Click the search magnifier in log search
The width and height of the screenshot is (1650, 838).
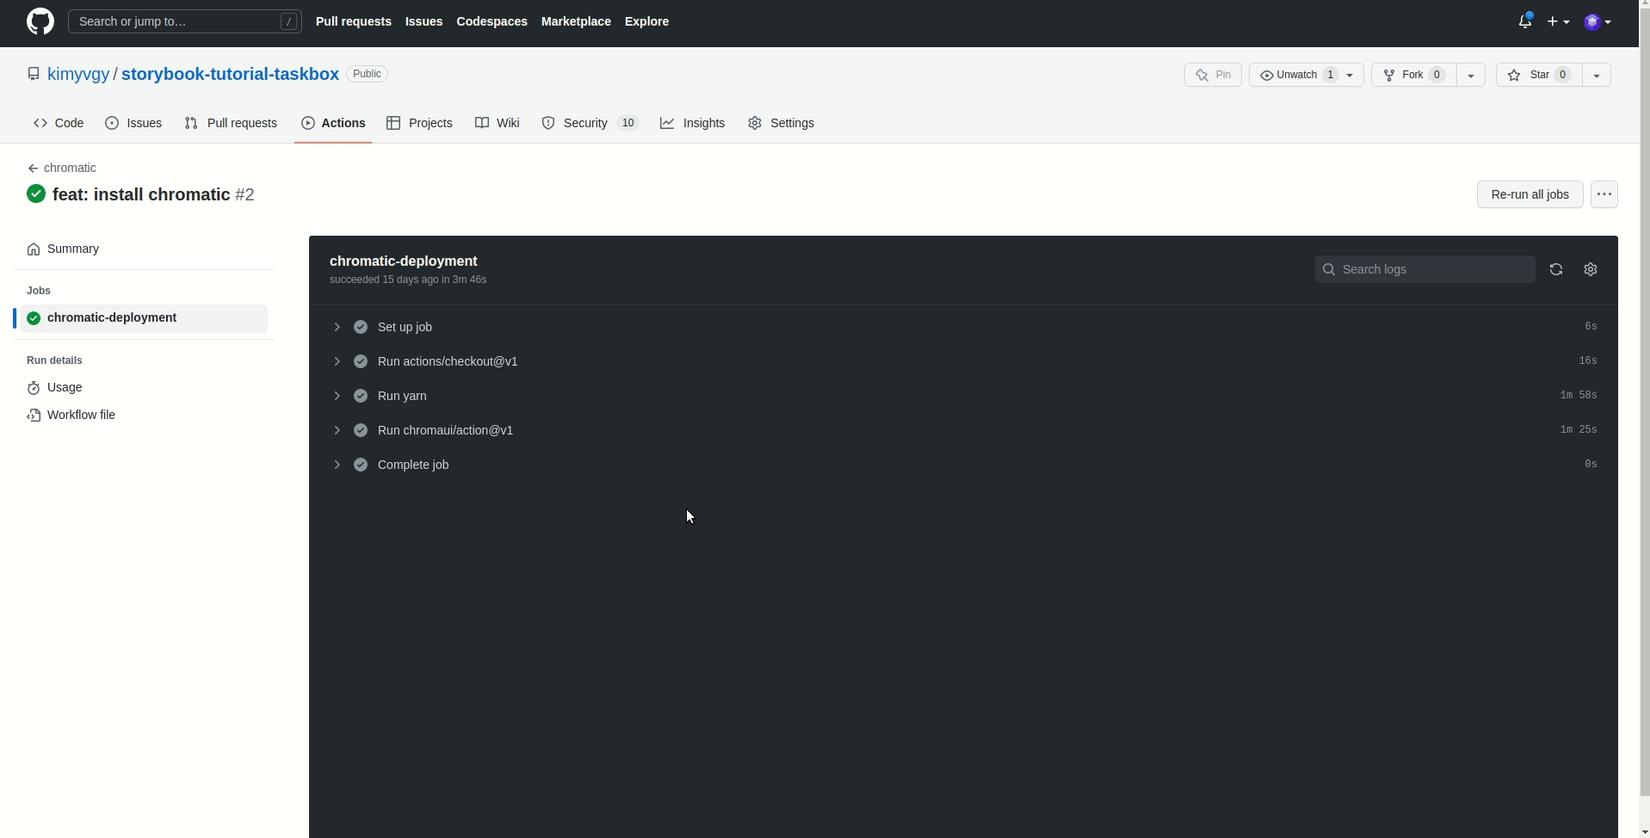pyautogui.click(x=1329, y=269)
